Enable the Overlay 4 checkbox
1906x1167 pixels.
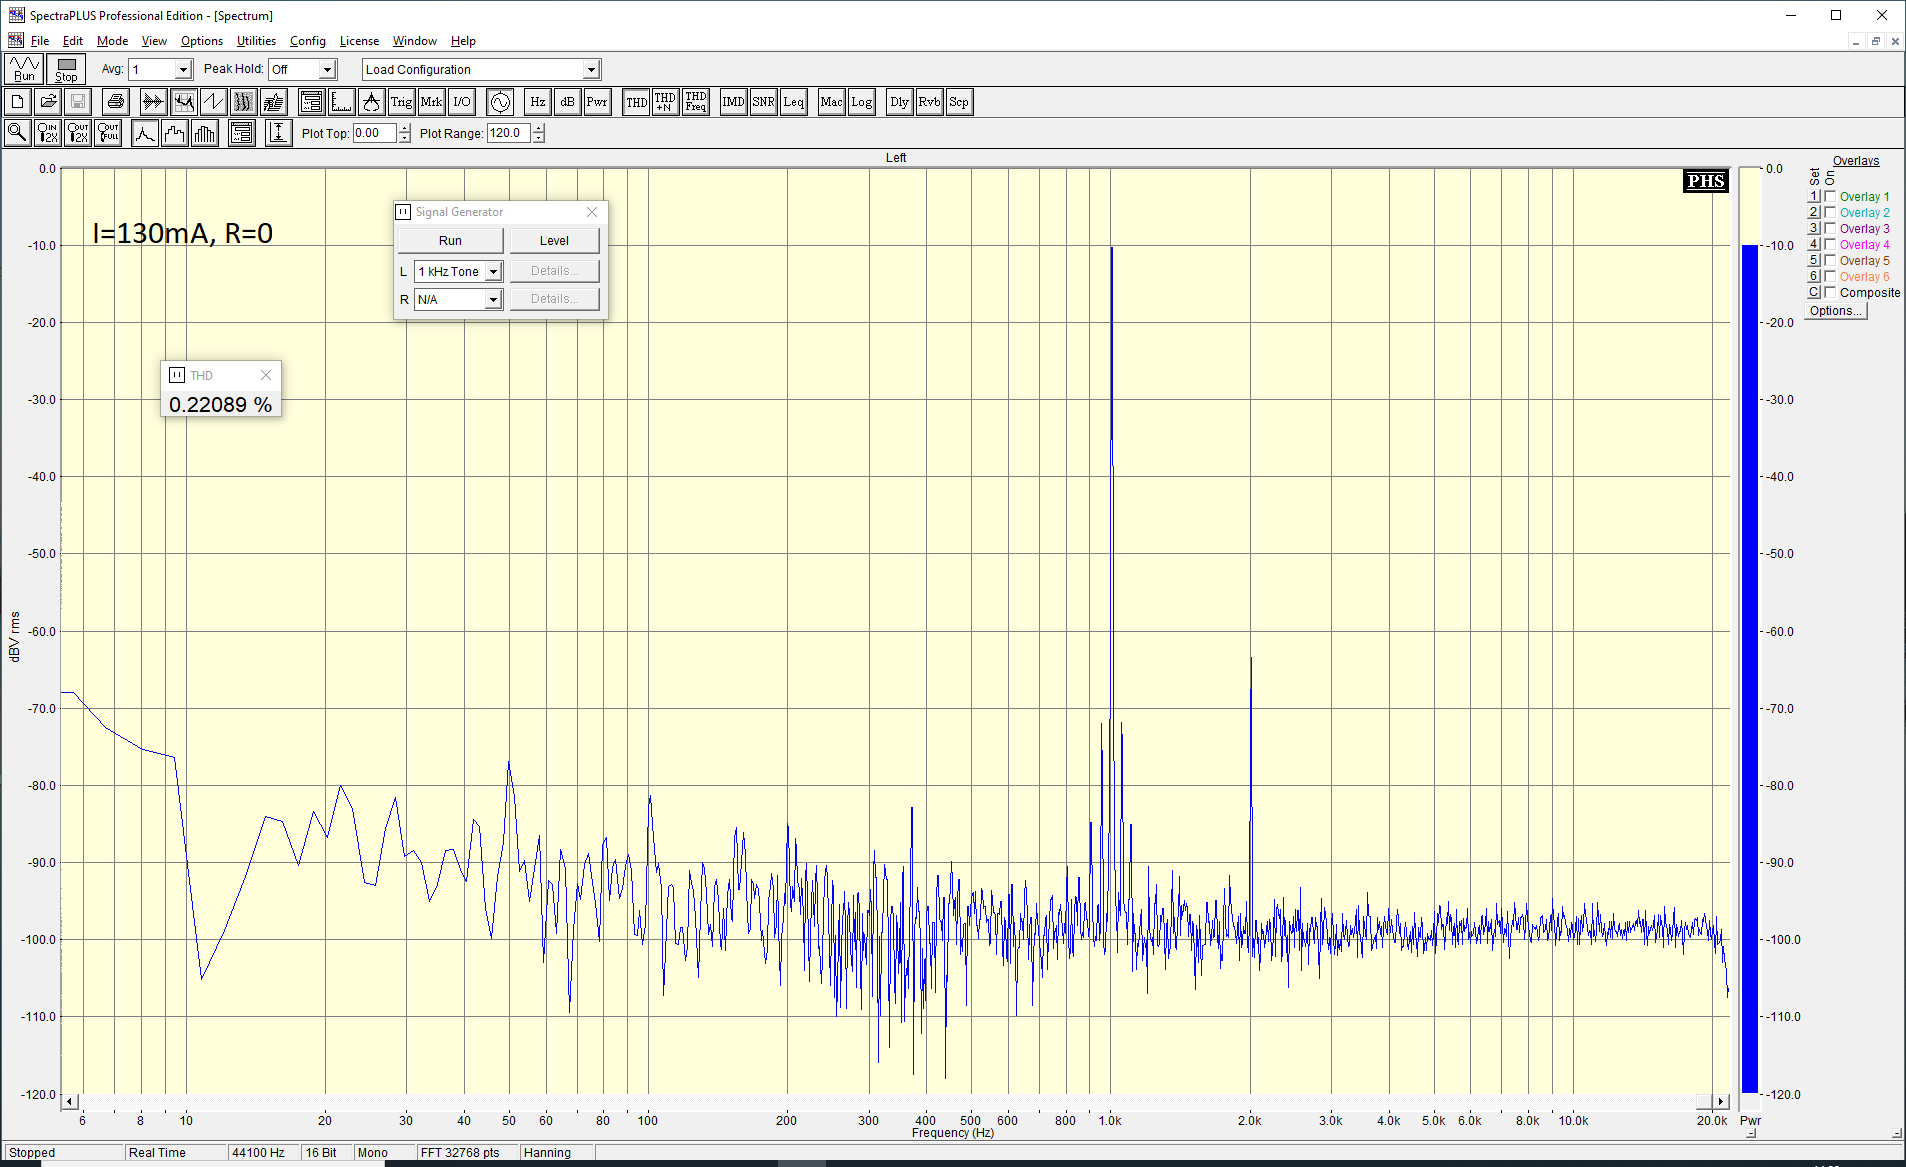[x=1830, y=245]
